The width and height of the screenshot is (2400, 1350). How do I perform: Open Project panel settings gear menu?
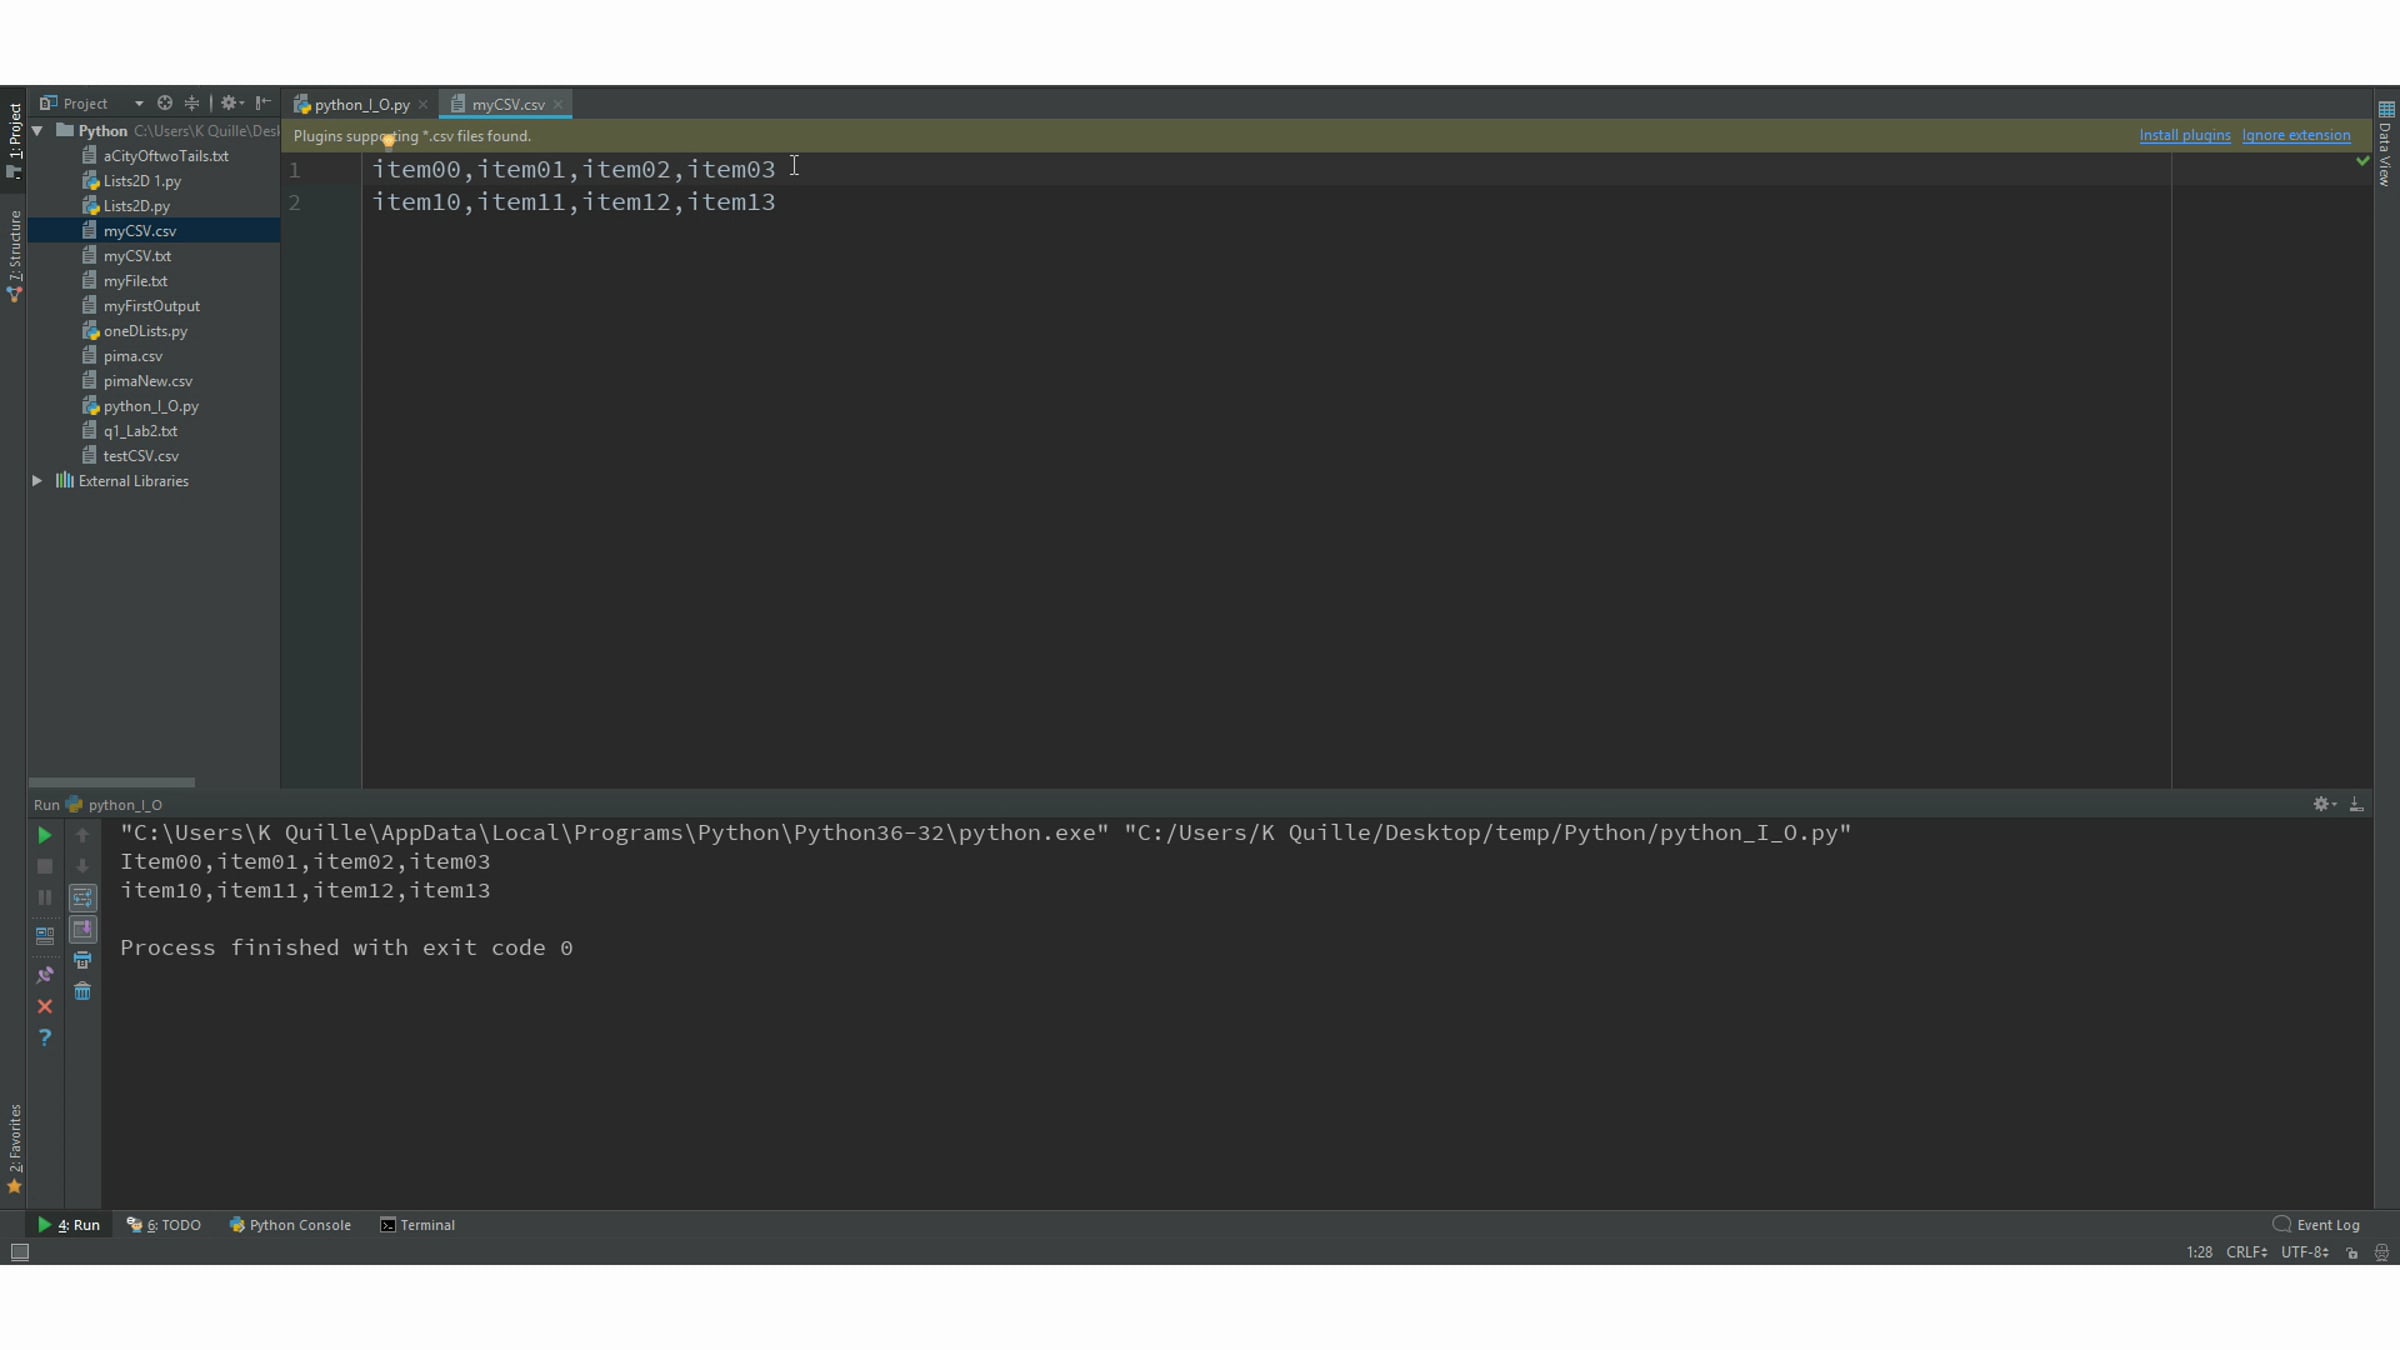(x=232, y=103)
